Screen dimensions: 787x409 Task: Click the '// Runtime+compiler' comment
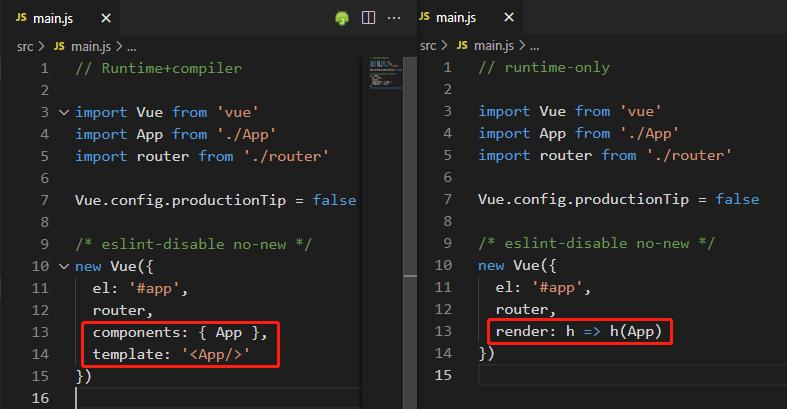159,68
